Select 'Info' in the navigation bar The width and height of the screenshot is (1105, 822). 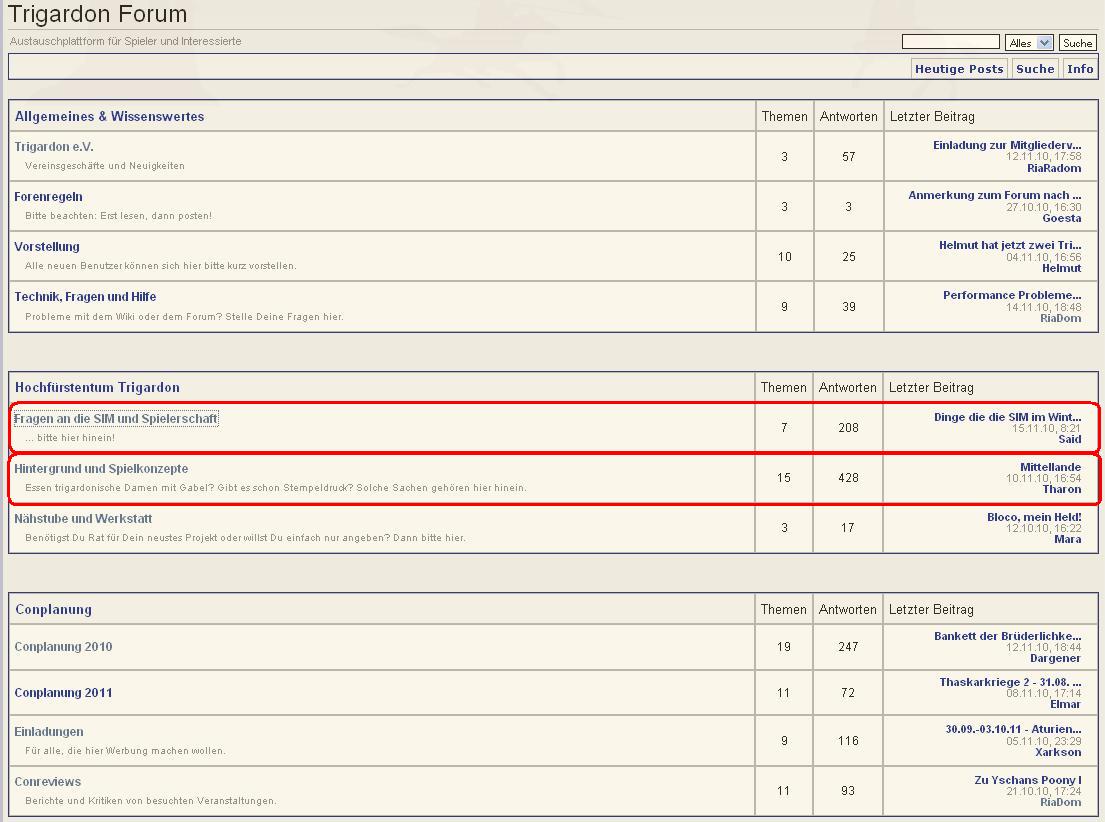pyautogui.click(x=1080, y=69)
